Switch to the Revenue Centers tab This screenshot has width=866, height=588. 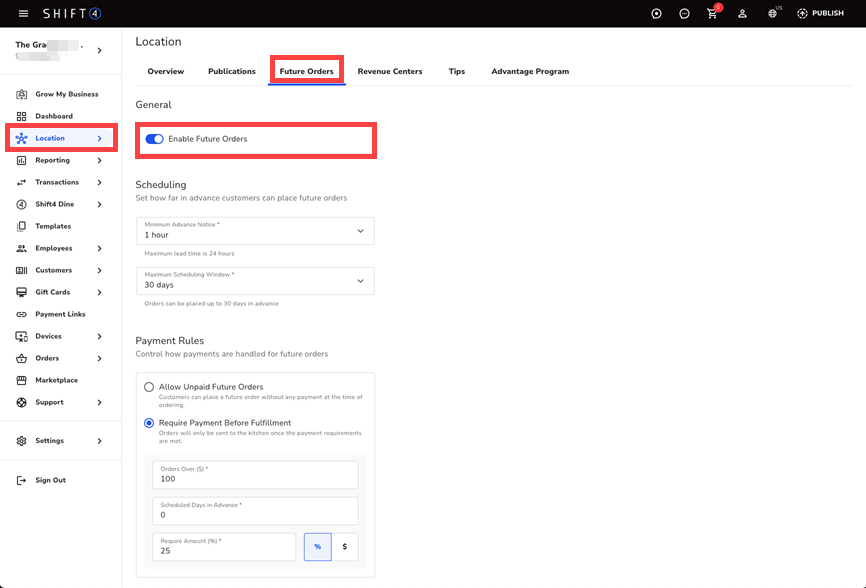pyautogui.click(x=390, y=71)
